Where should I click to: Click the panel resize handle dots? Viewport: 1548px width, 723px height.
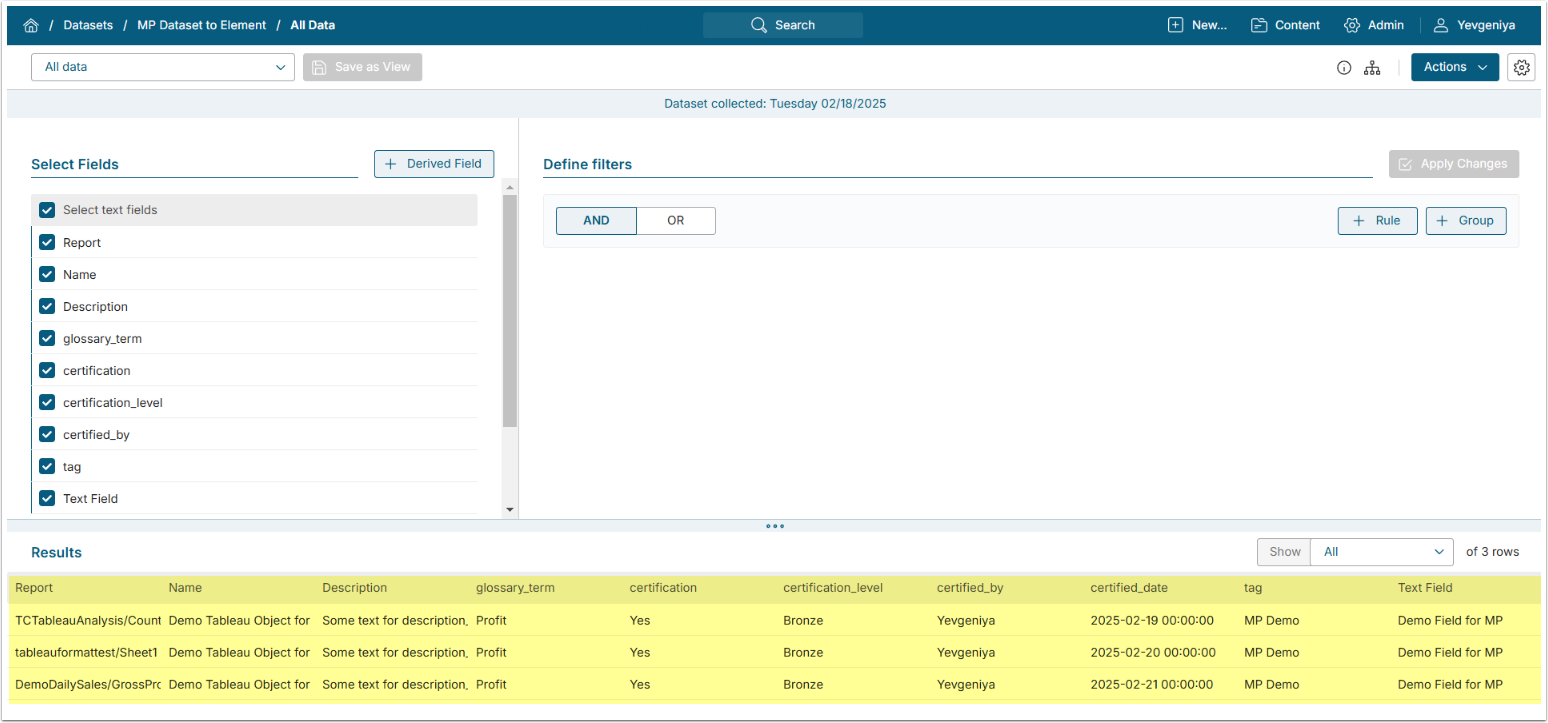click(x=774, y=526)
